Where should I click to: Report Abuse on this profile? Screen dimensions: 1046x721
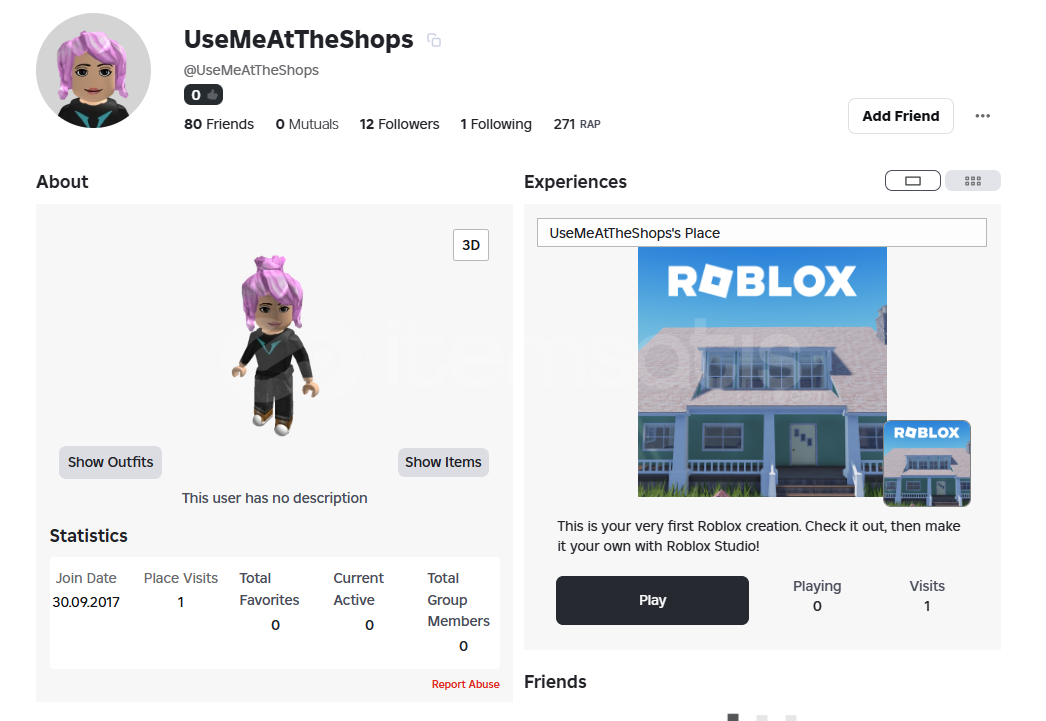click(x=466, y=684)
